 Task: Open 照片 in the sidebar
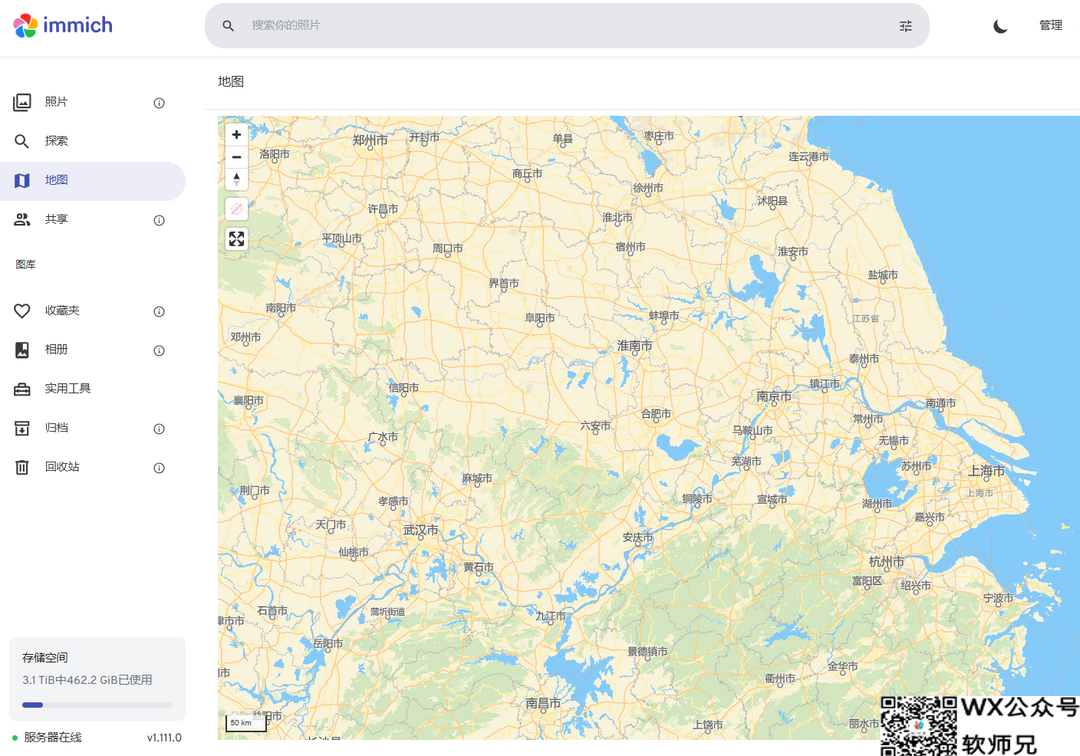coord(57,102)
